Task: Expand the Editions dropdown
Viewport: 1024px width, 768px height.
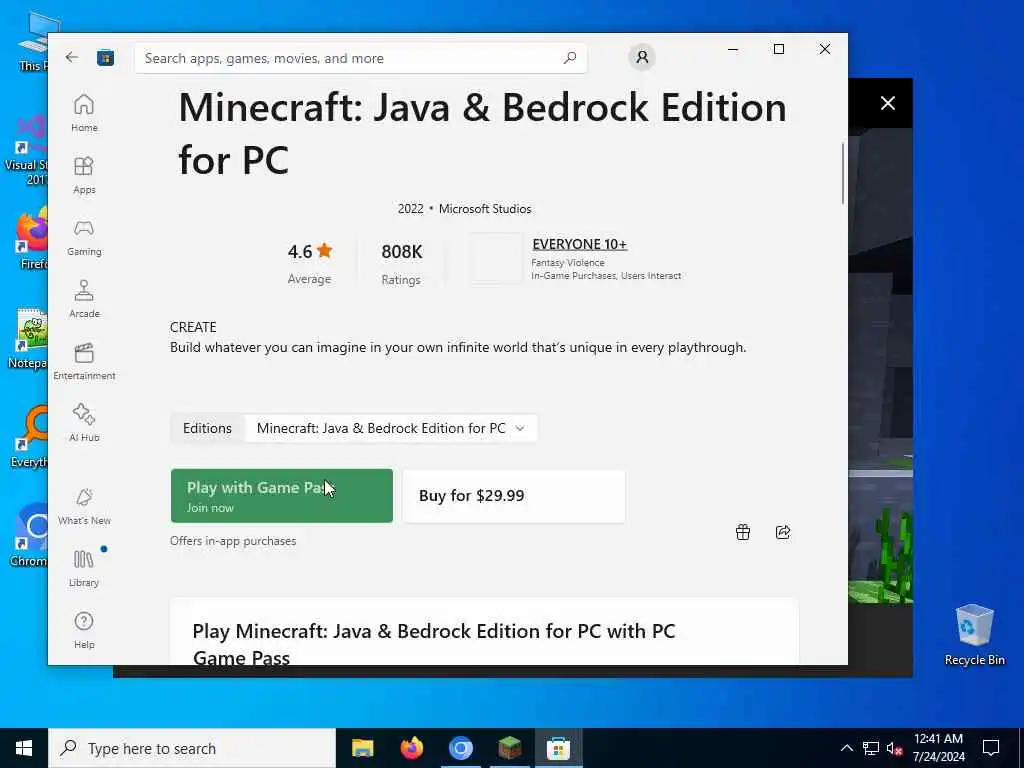Action: pyautogui.click(x=391, y=428)
